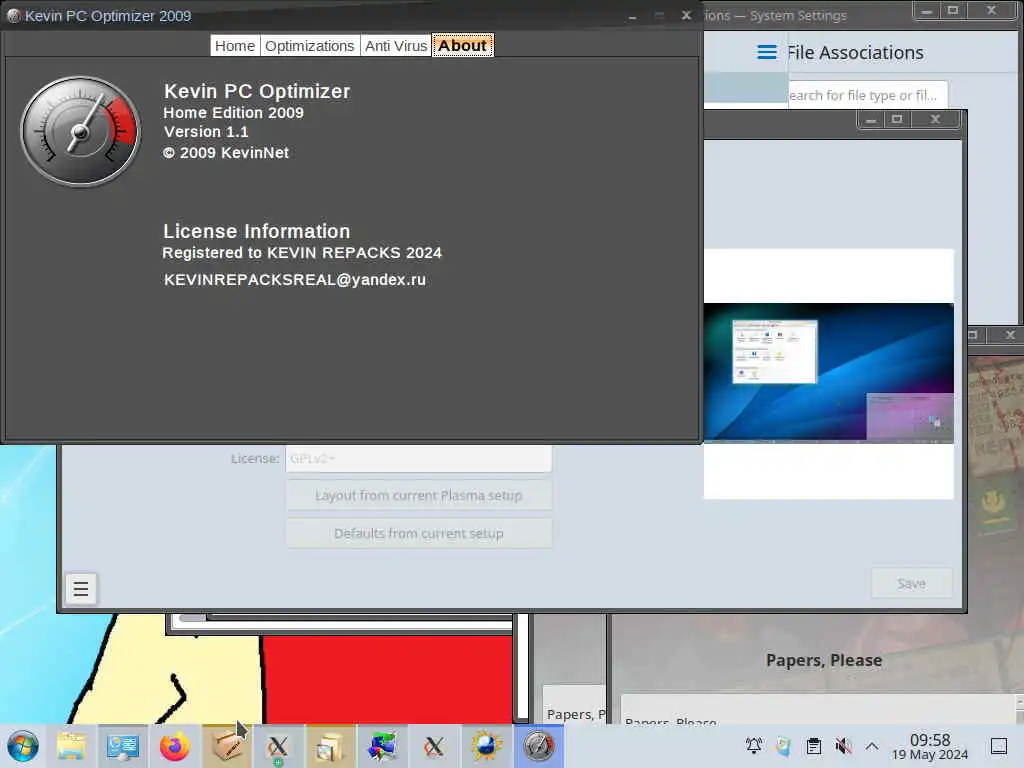Click the Save button

(x=911, y=583)
